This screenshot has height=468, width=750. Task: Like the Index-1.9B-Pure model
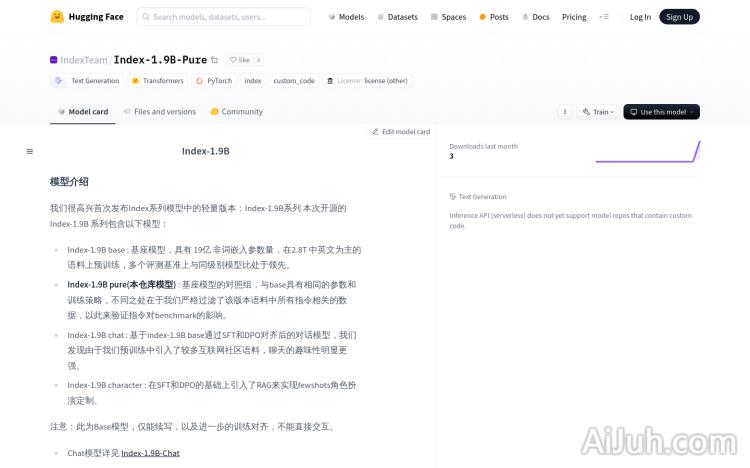(239, 60)
